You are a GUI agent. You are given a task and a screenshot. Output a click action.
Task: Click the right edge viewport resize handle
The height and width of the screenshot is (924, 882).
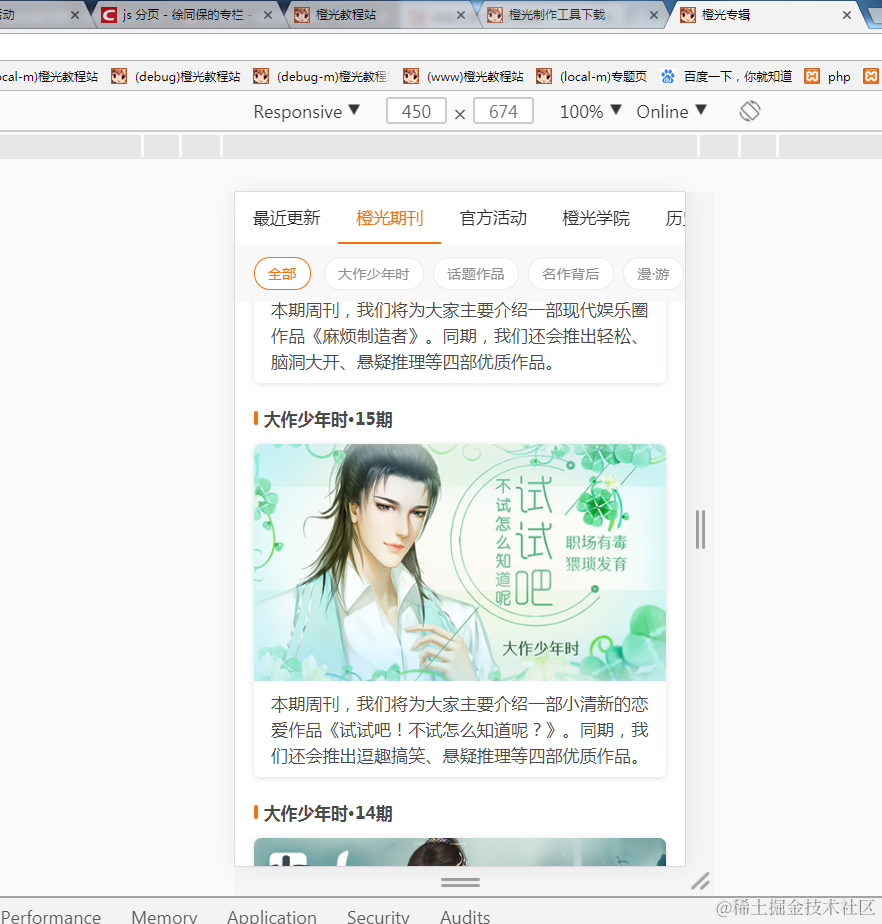point(700,529)
